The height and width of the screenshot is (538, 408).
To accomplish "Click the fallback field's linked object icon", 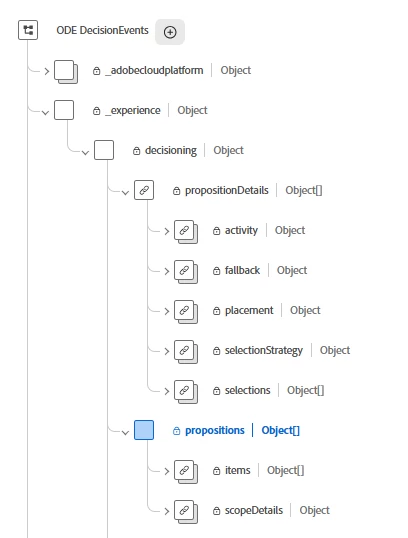I will (186, 272).
